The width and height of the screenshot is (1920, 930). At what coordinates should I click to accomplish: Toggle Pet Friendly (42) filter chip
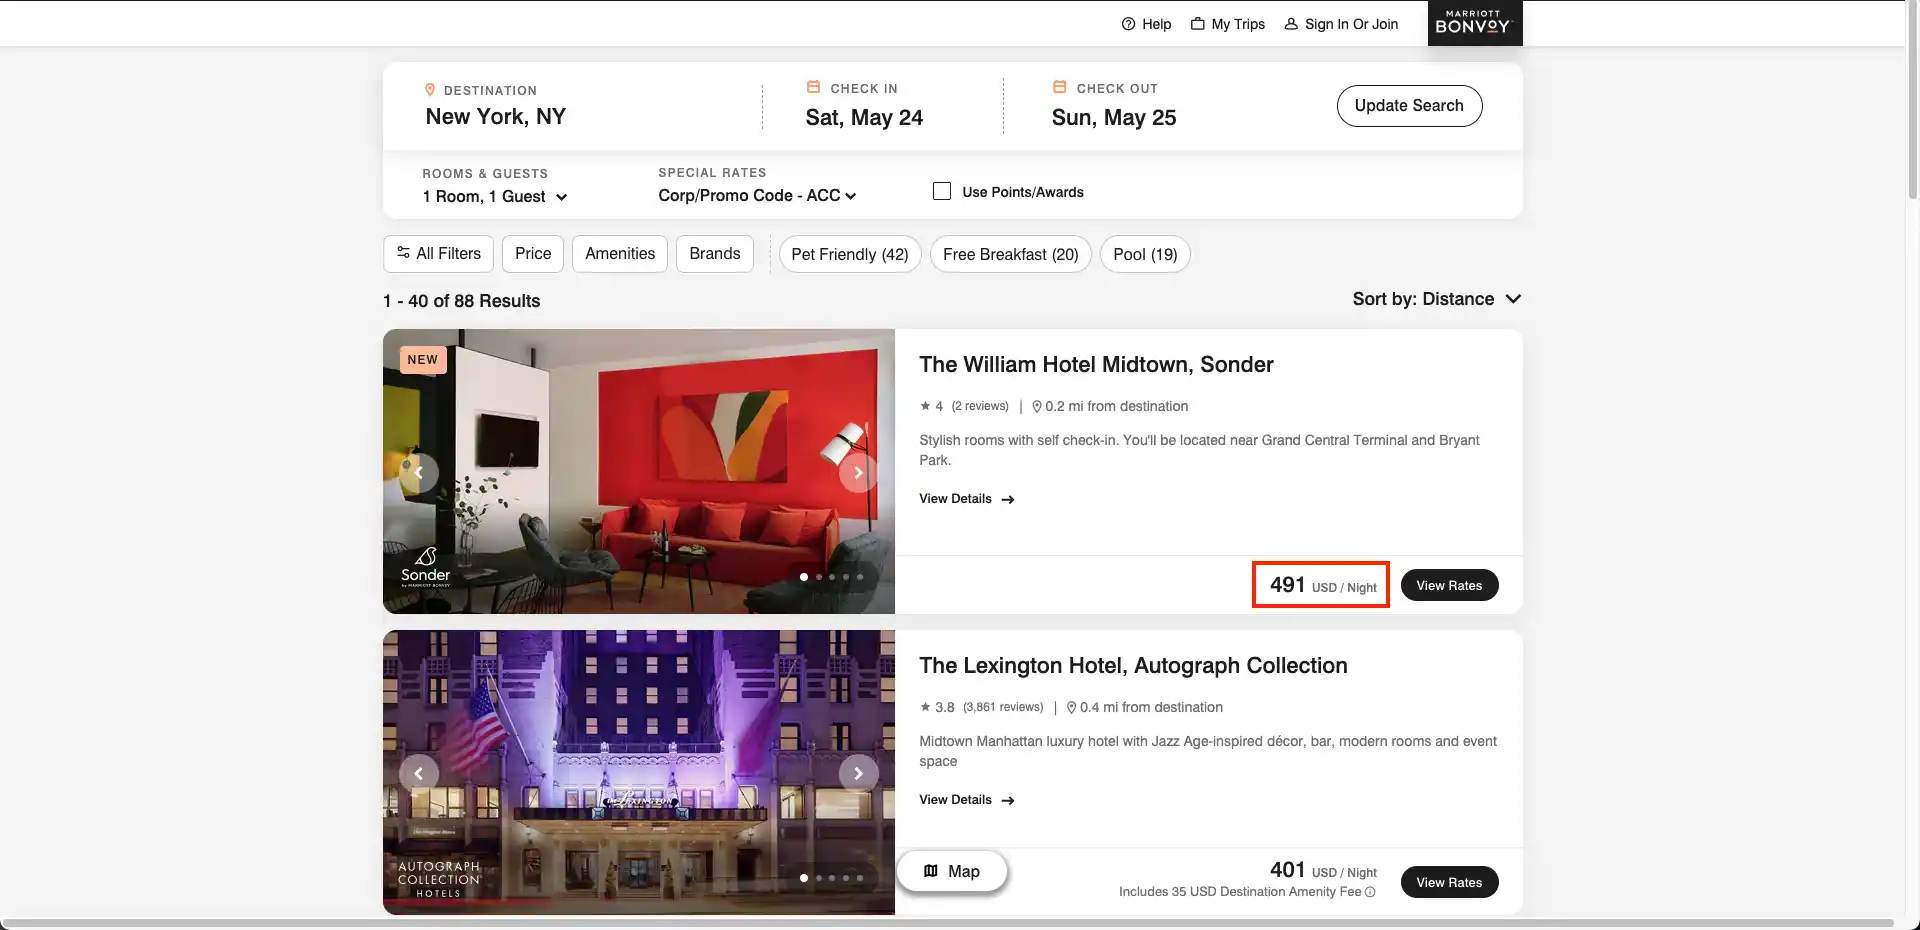pyautogui.click(x=850, y=254)
